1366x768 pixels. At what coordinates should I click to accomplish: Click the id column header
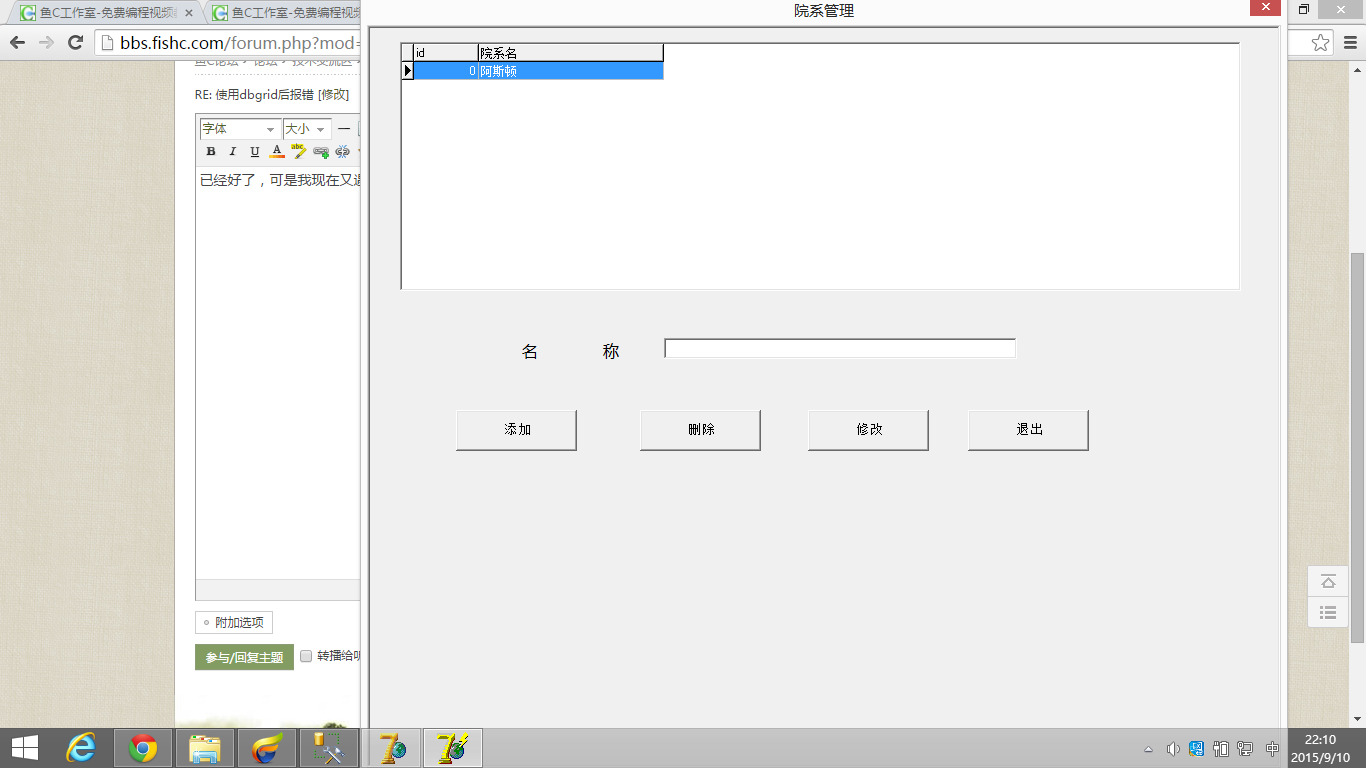click(446, 53)
